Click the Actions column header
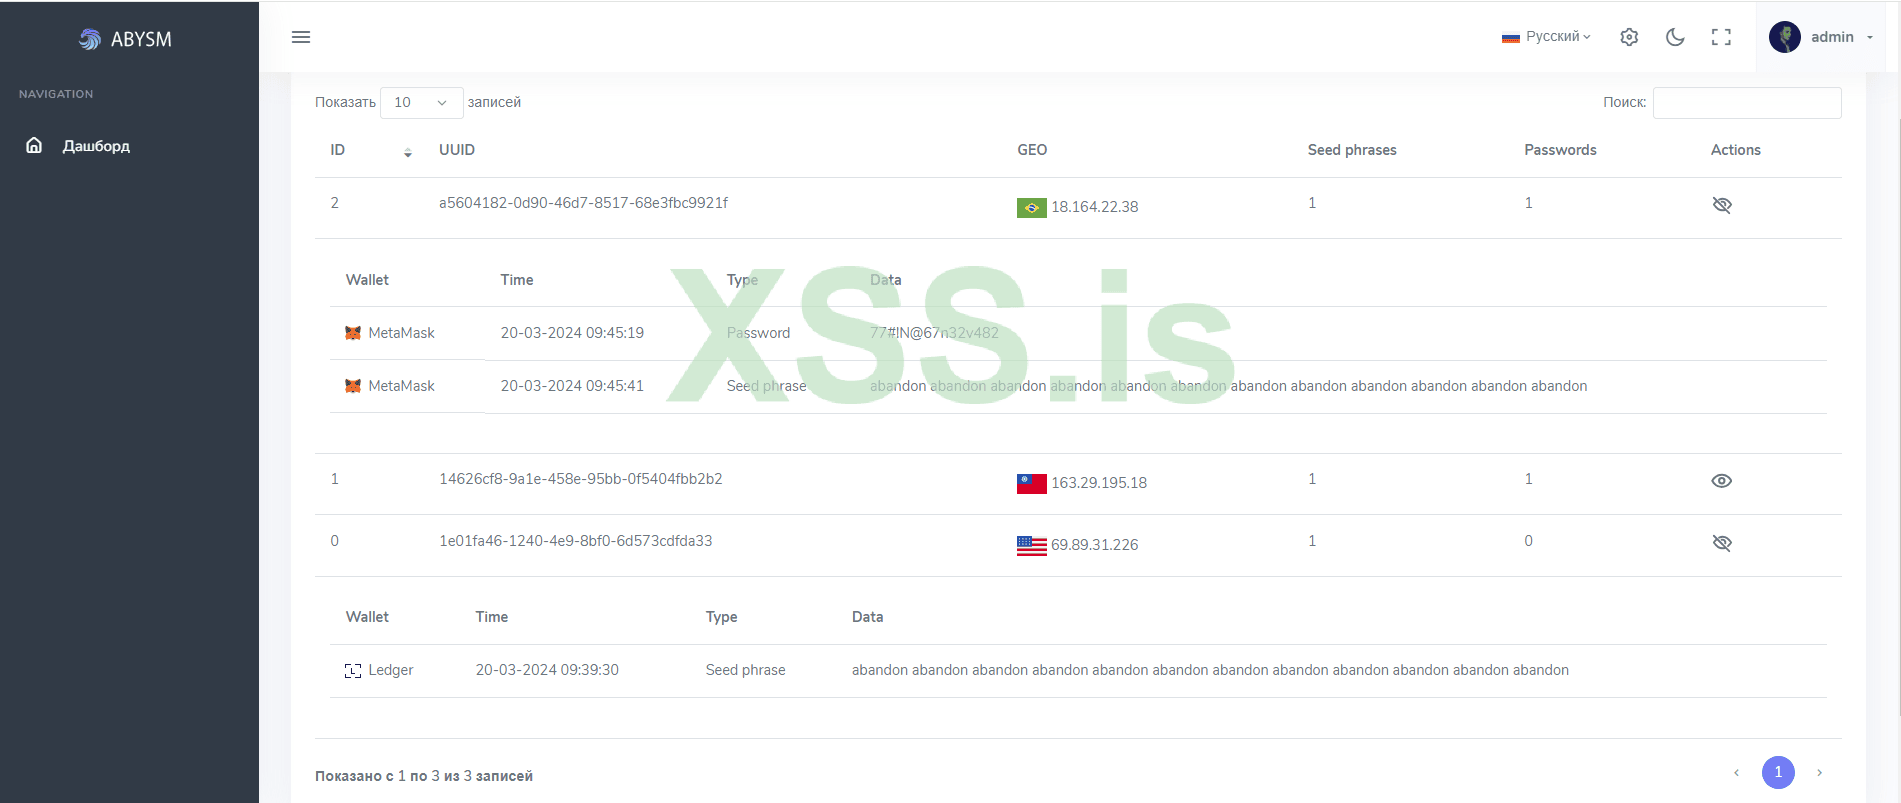The image size is (1901, 803). point(1735,150)
